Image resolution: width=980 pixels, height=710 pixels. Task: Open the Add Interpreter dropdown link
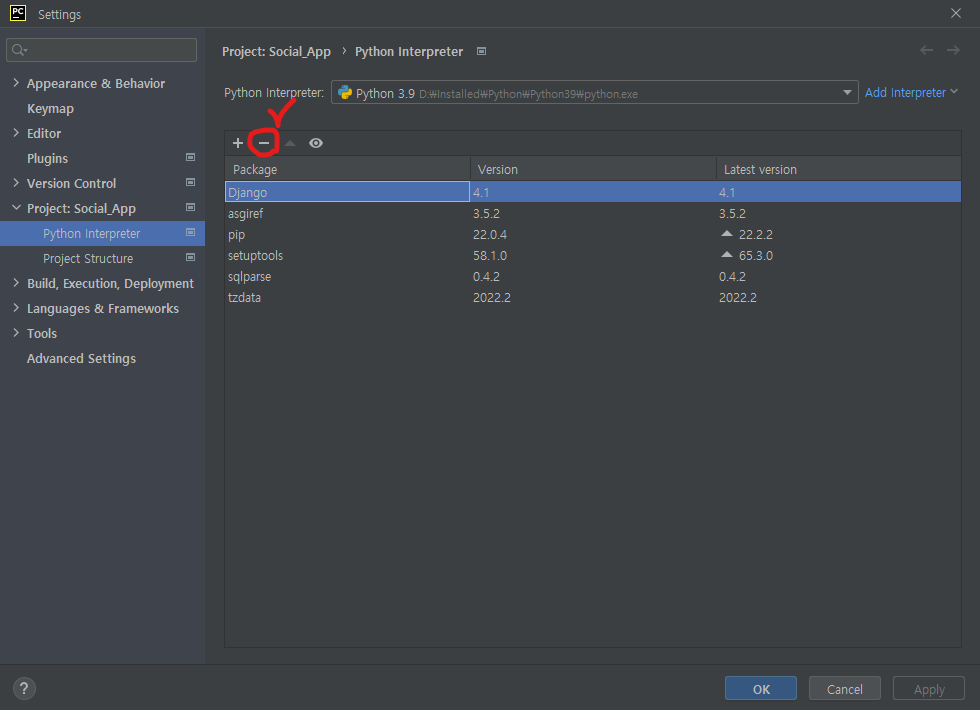click(911, 92)
